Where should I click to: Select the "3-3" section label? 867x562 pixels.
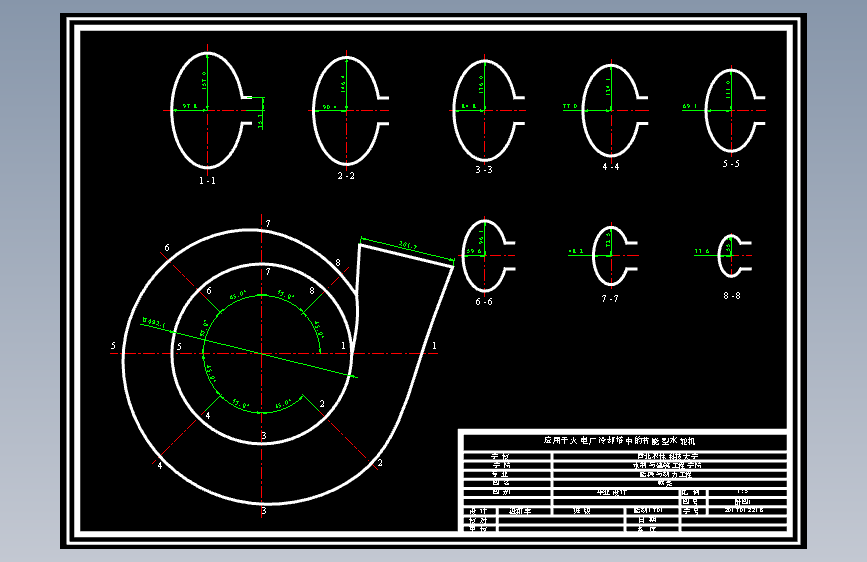[x=484, y=170]
